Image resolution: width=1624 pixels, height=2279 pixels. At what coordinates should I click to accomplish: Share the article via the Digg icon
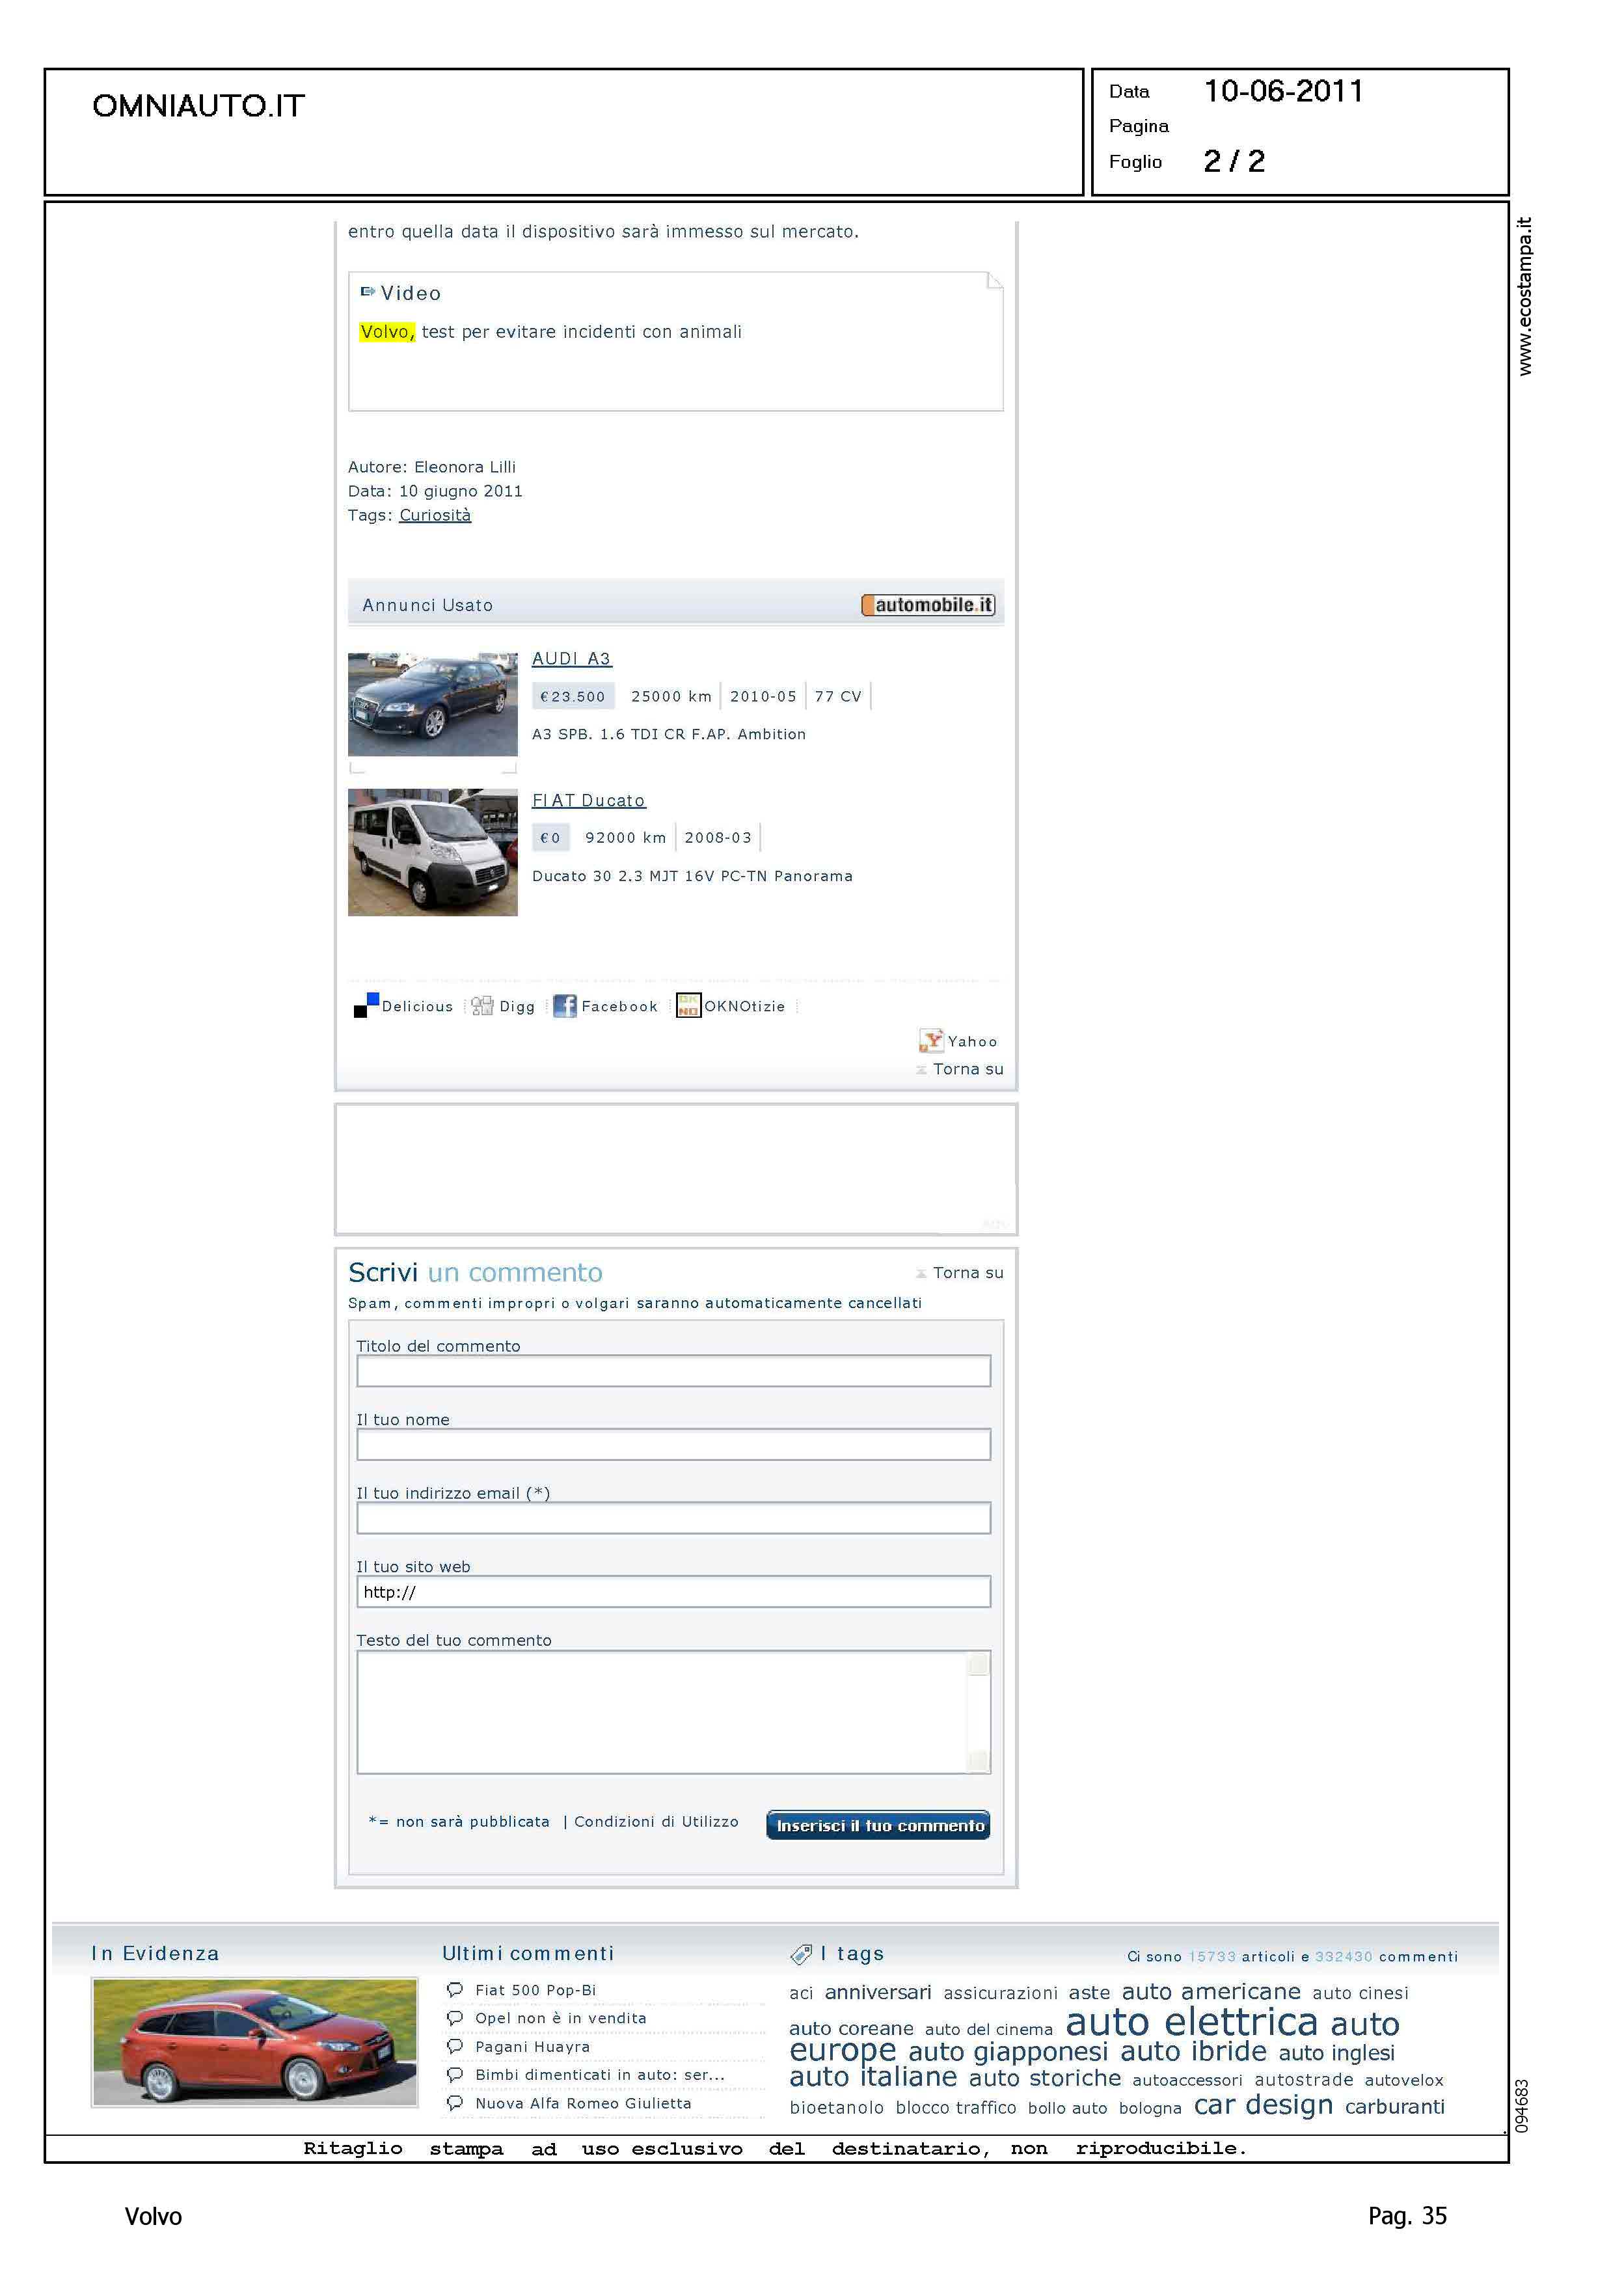point(482,1006)
